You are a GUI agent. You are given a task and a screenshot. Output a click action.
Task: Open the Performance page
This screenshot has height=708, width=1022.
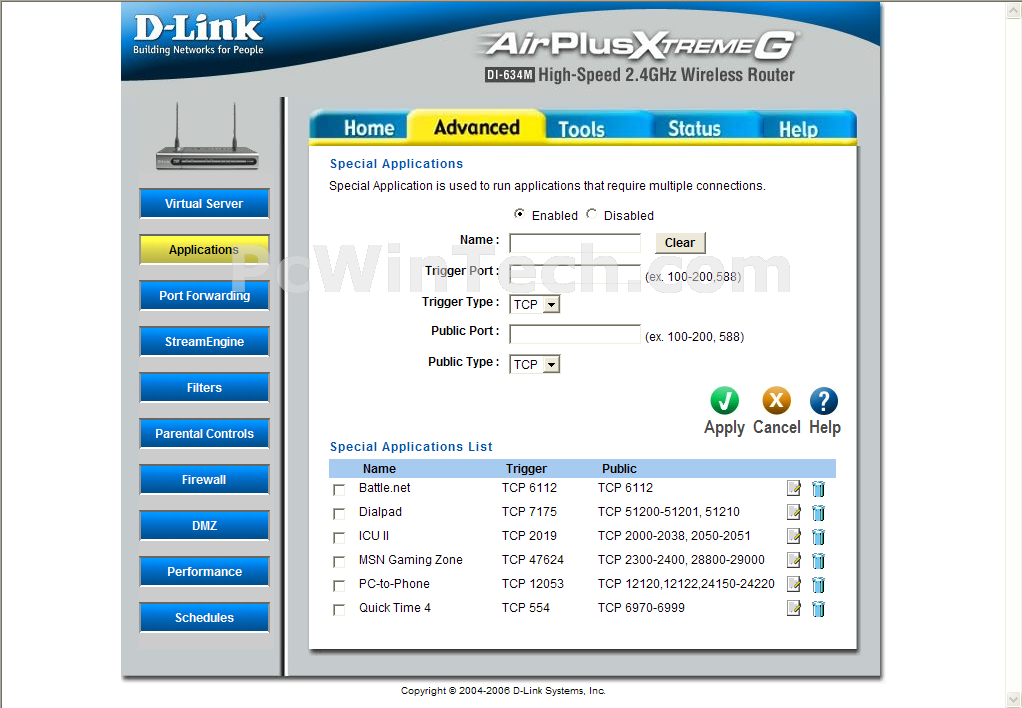[x=204, y=571]
